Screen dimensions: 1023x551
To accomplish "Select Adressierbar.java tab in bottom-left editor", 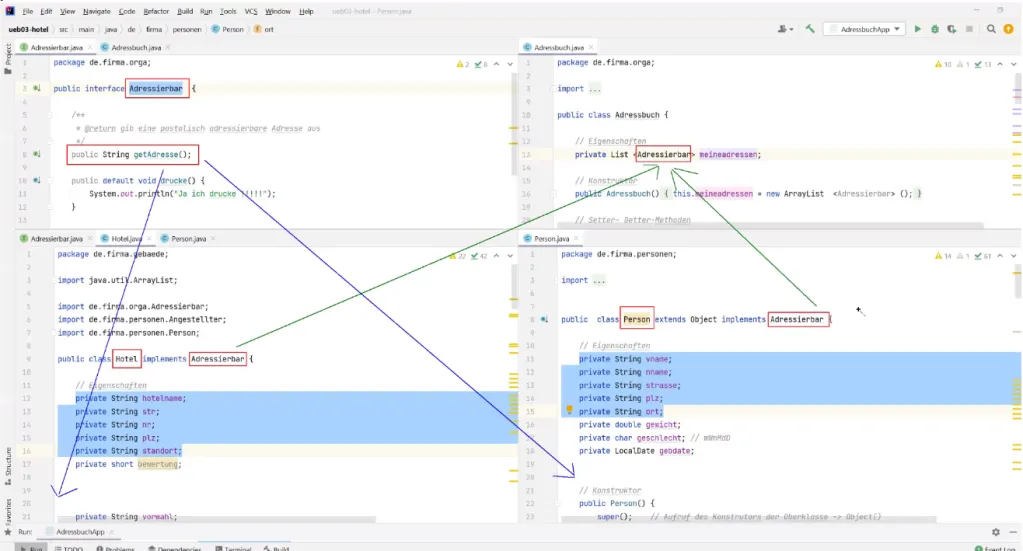I will click(x=56, y=239).
